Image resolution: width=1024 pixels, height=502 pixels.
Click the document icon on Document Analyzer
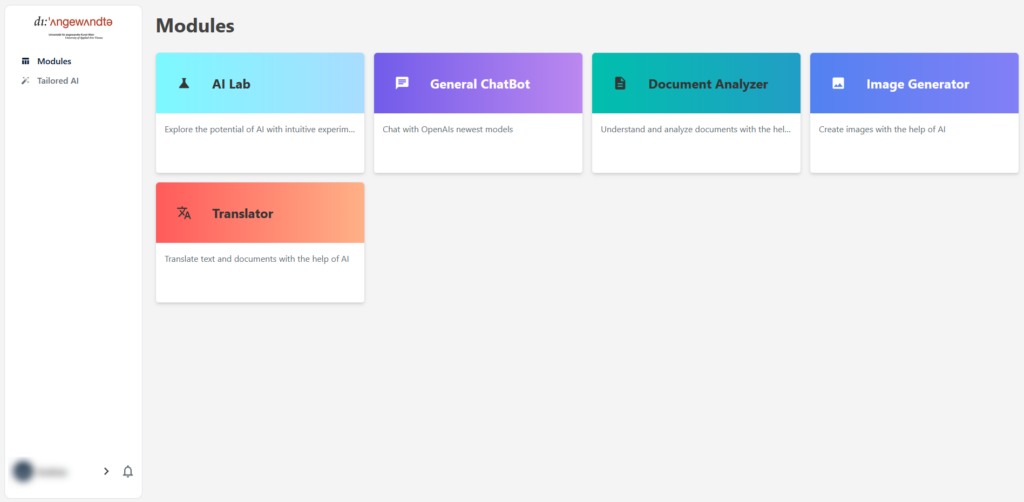click(620, 84)
